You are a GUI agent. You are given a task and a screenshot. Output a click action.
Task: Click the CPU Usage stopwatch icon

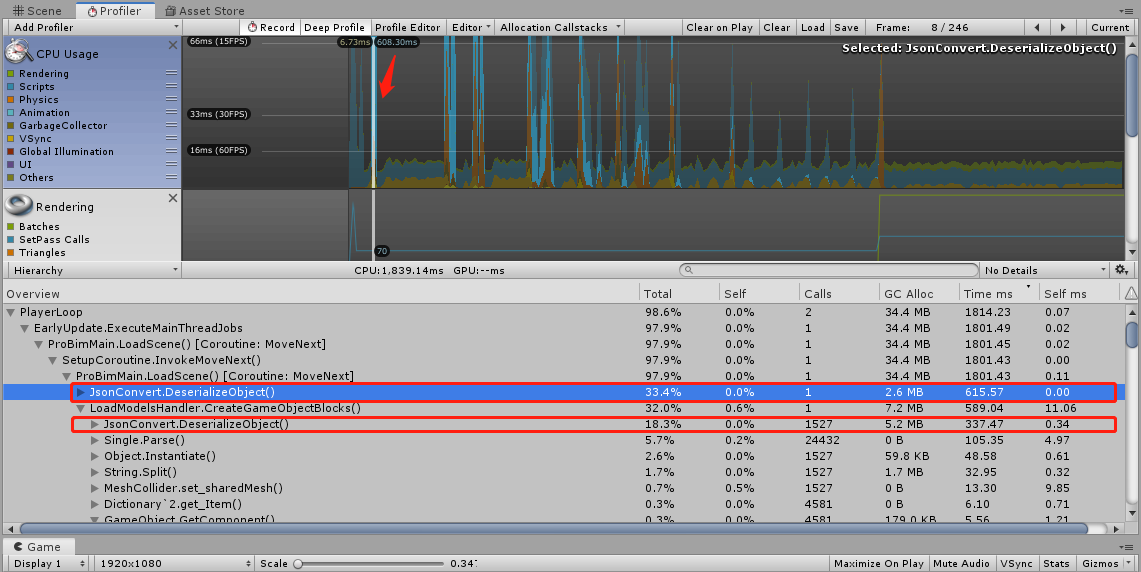tap(17, 52)
